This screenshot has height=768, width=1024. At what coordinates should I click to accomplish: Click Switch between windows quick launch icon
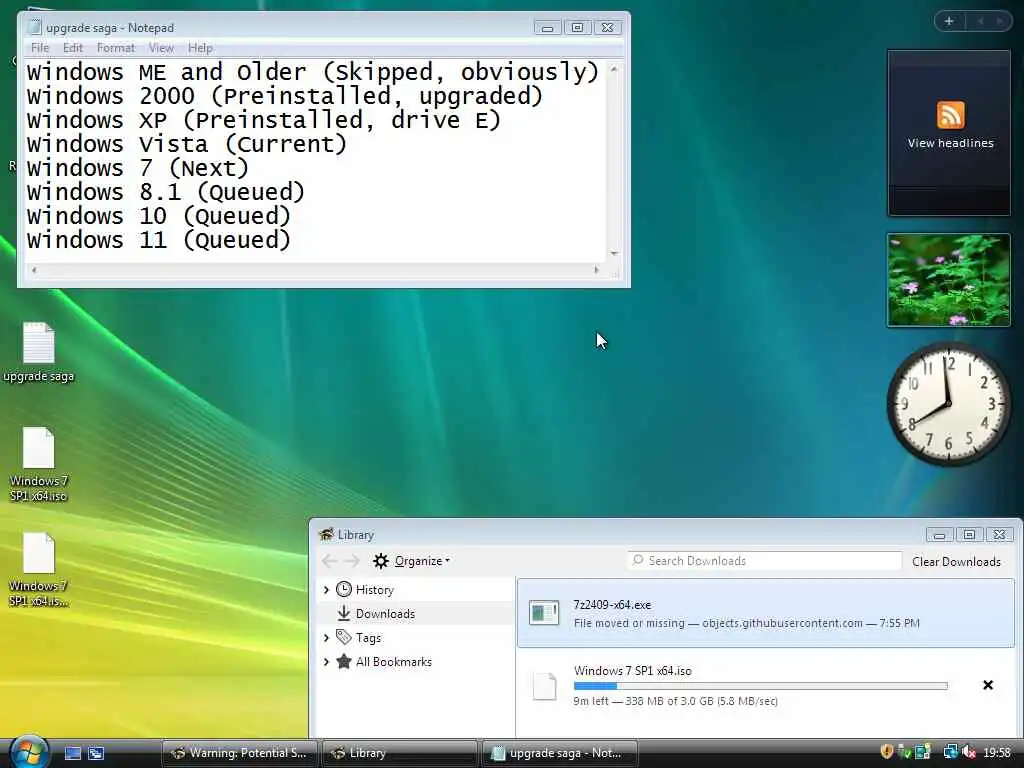(96, 753)
